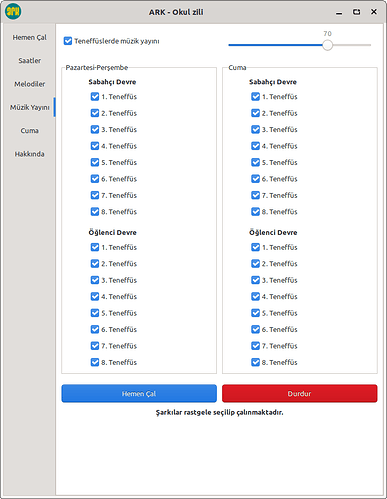387x499 pixels.
Task: Minimize the ARK window
Action: (x=339, y=12)
